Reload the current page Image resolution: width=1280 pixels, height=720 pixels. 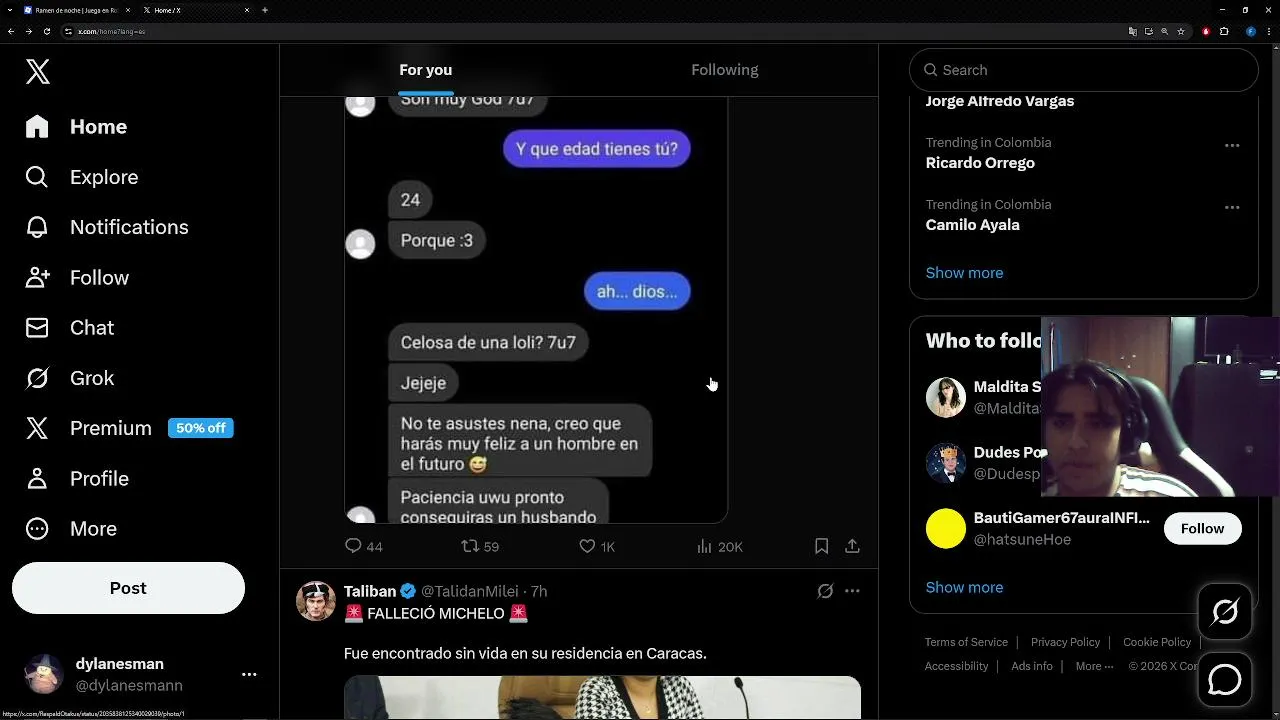click(x=47, y=31)
